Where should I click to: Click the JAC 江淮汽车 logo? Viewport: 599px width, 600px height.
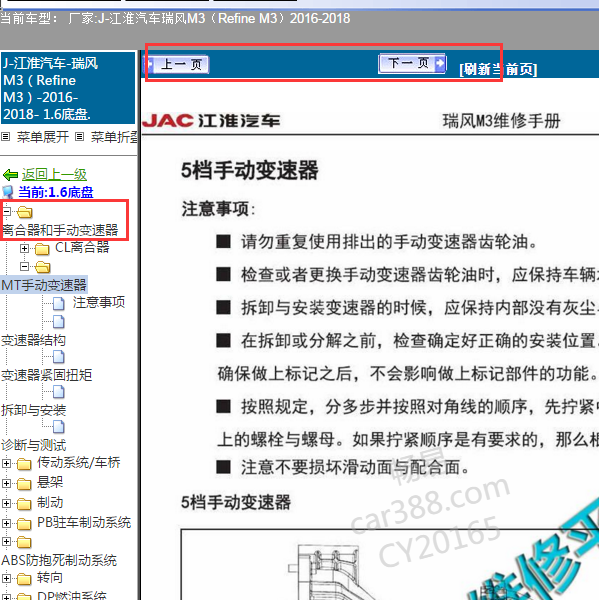tap(211, 121)
